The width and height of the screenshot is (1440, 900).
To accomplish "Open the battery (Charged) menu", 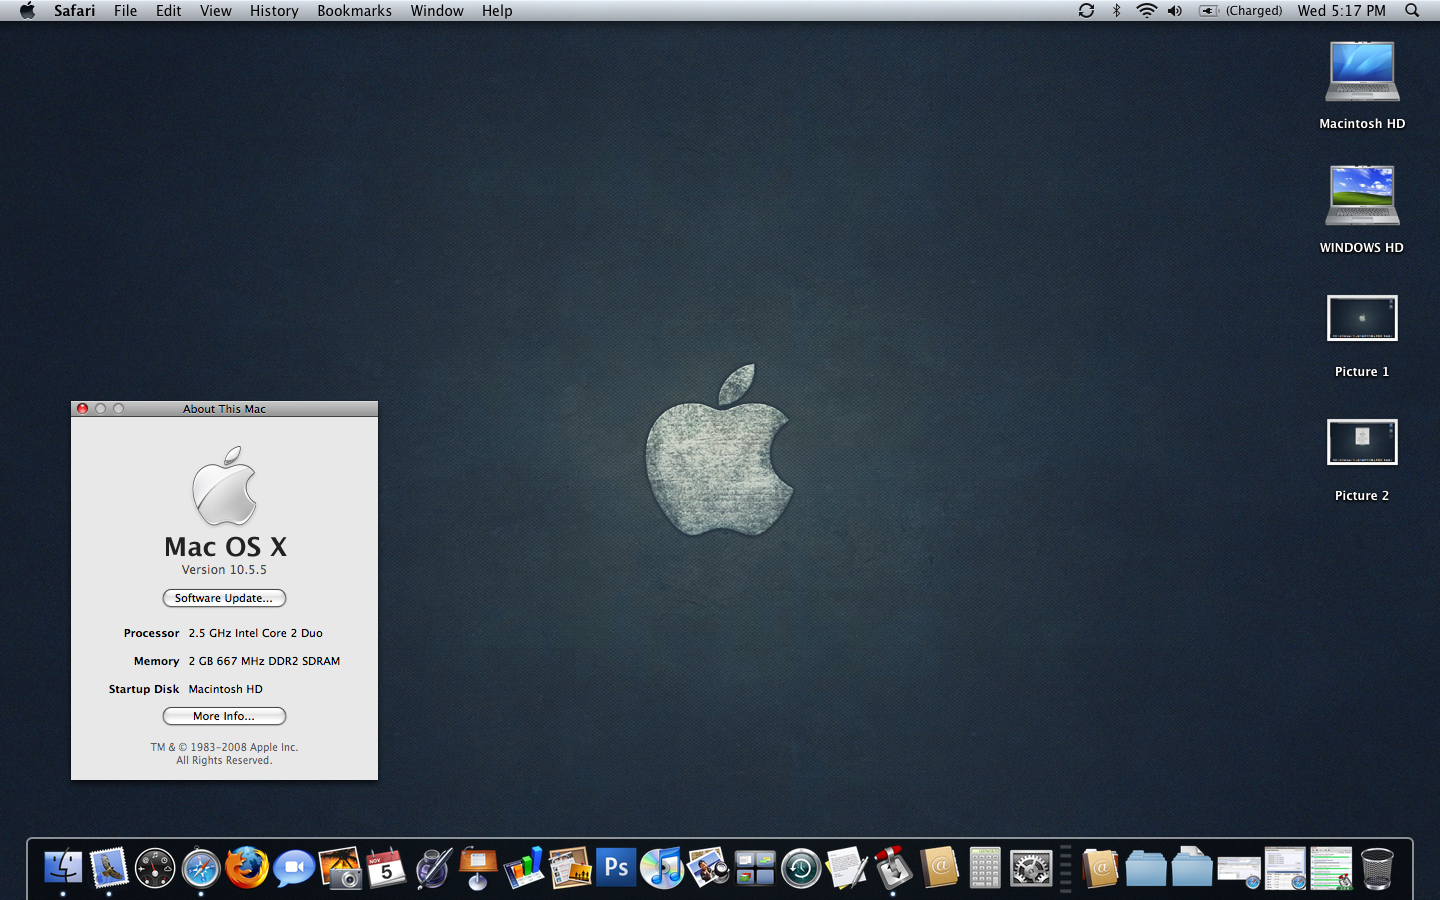I will coord(1241,11).
